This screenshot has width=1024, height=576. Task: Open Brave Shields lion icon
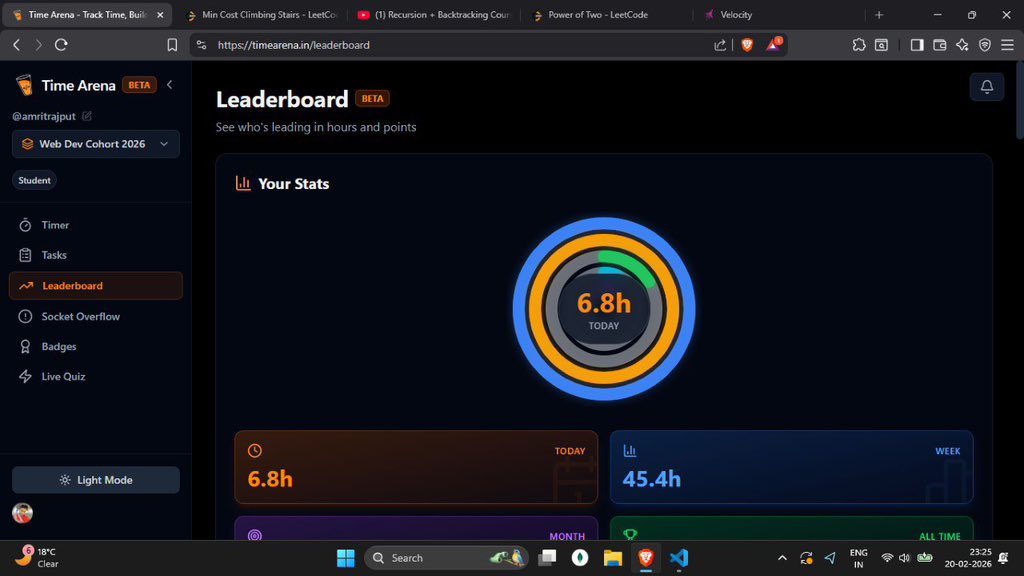[x=747, y=44]
